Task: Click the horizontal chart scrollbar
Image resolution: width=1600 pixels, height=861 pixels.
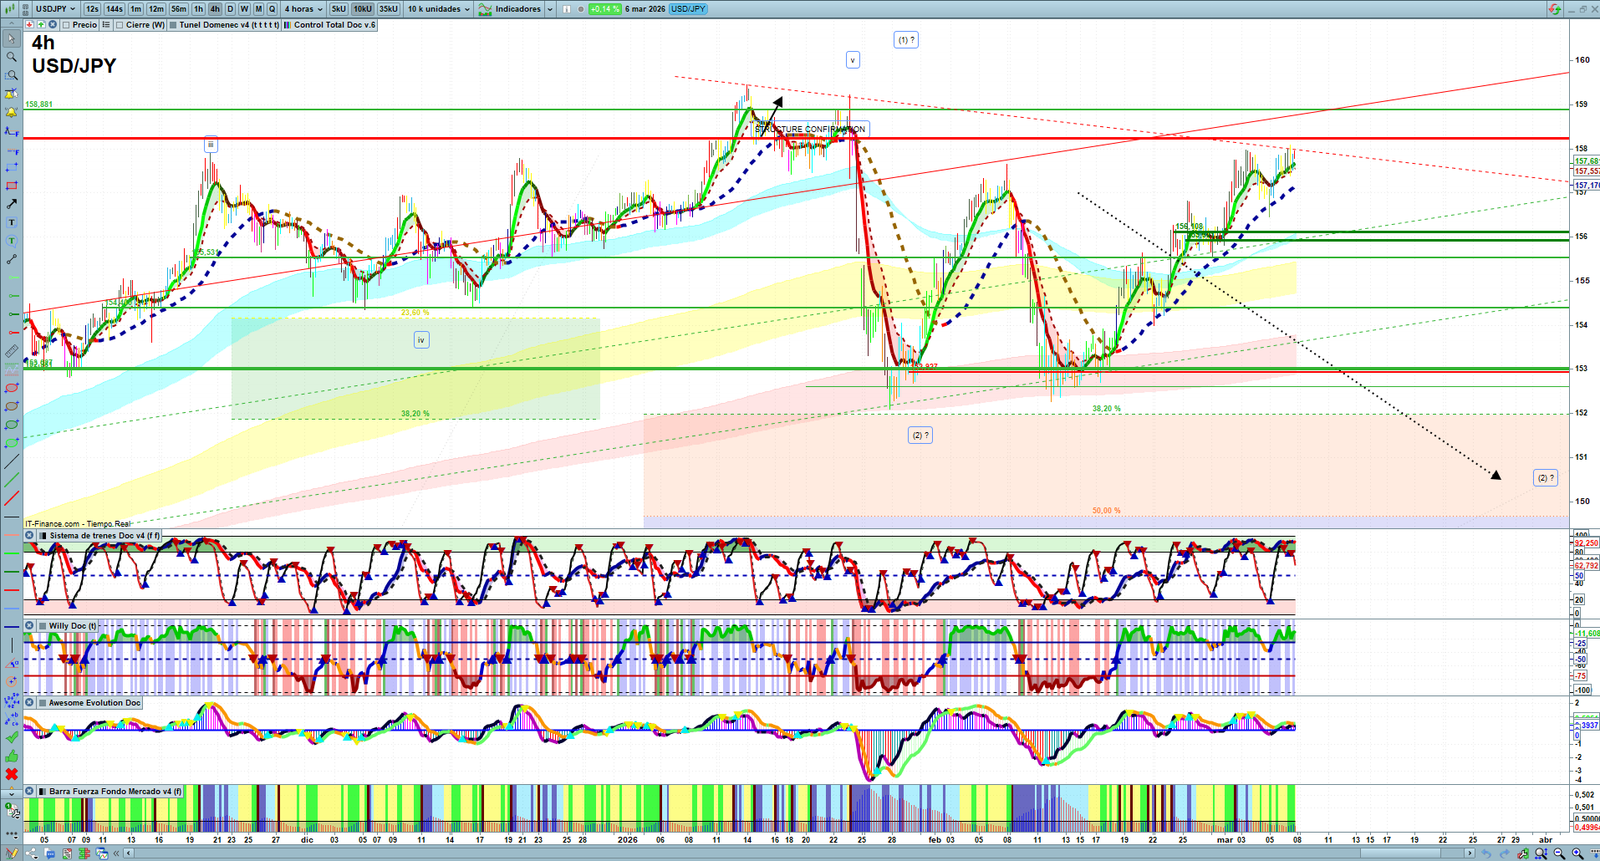Action: (x=800, y=853)
